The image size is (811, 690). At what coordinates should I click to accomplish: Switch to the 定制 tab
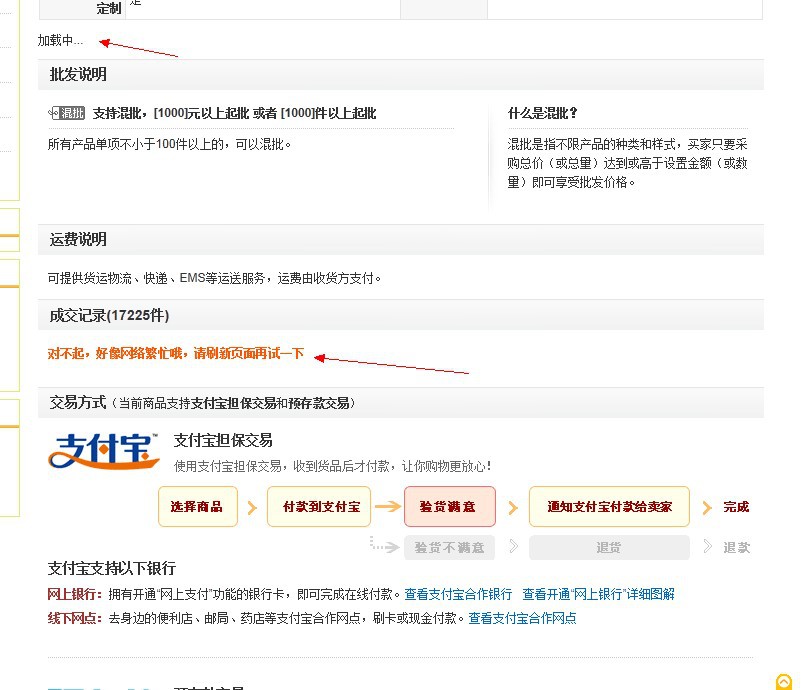(108, 9)
